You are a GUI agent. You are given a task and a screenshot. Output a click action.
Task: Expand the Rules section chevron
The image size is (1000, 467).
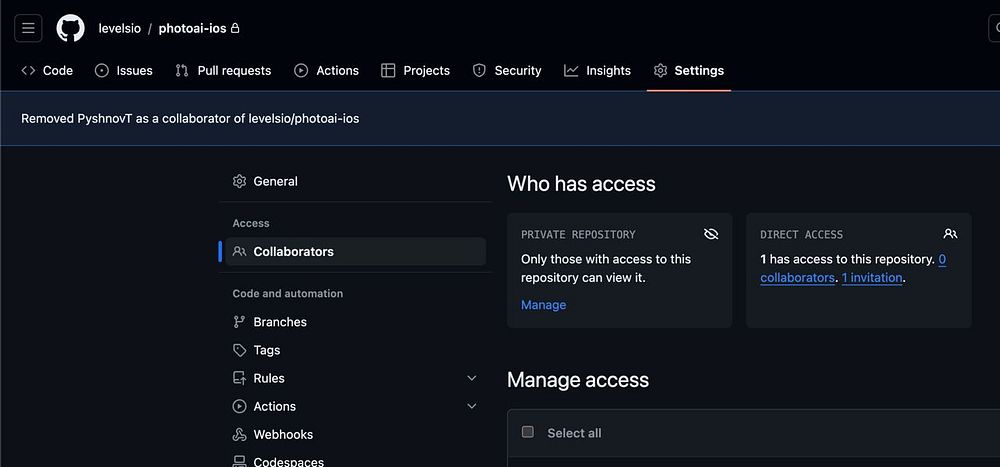[x=472, y=378]
